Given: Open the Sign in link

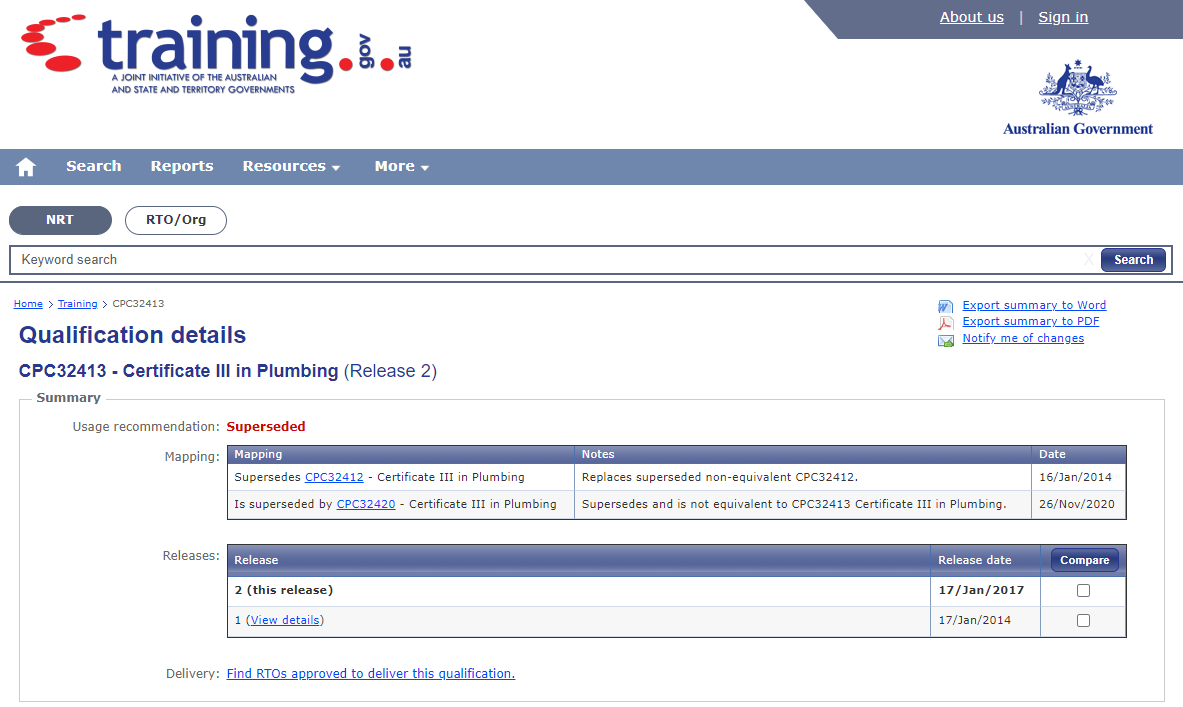Looking at the screenshot, I should 1063,17.
